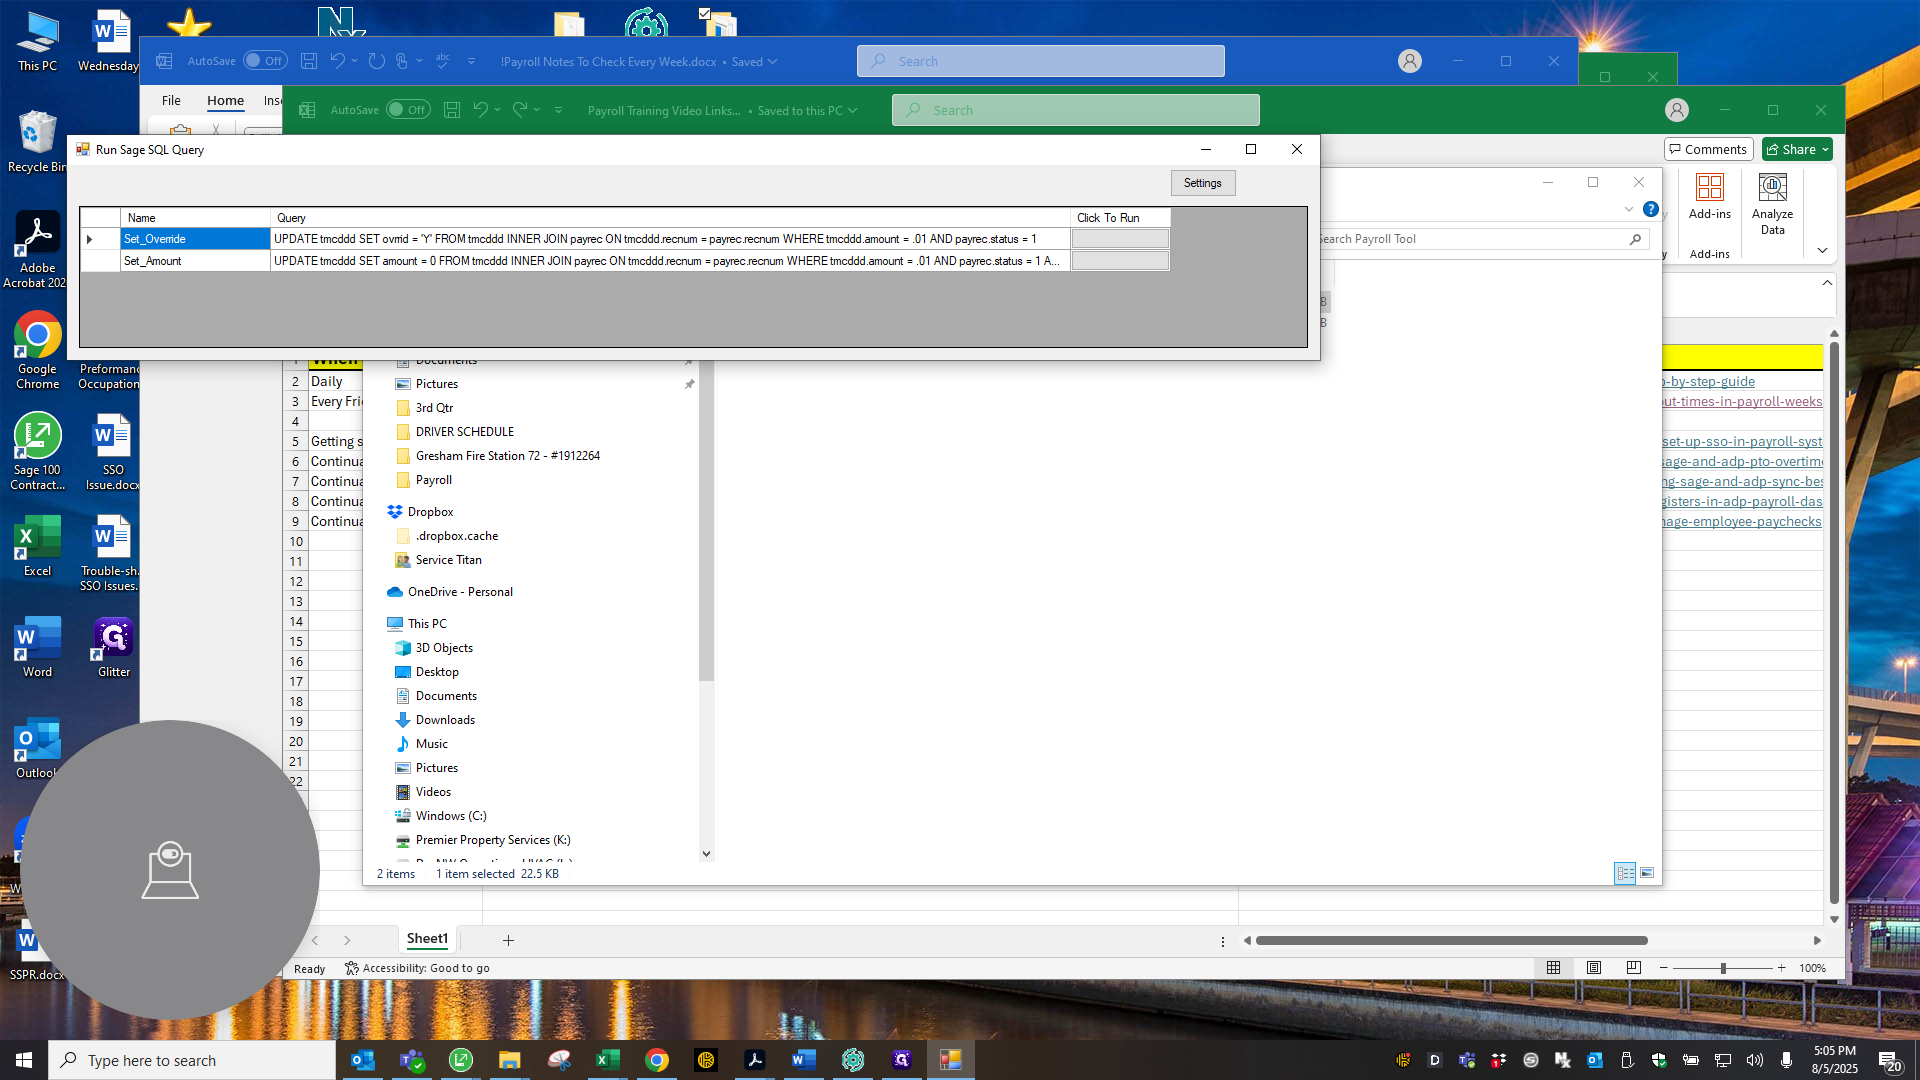Click the Save icon in Excel title bar
The image size is (1920, 1080).
pyautogui.click(x=452, y=110)
